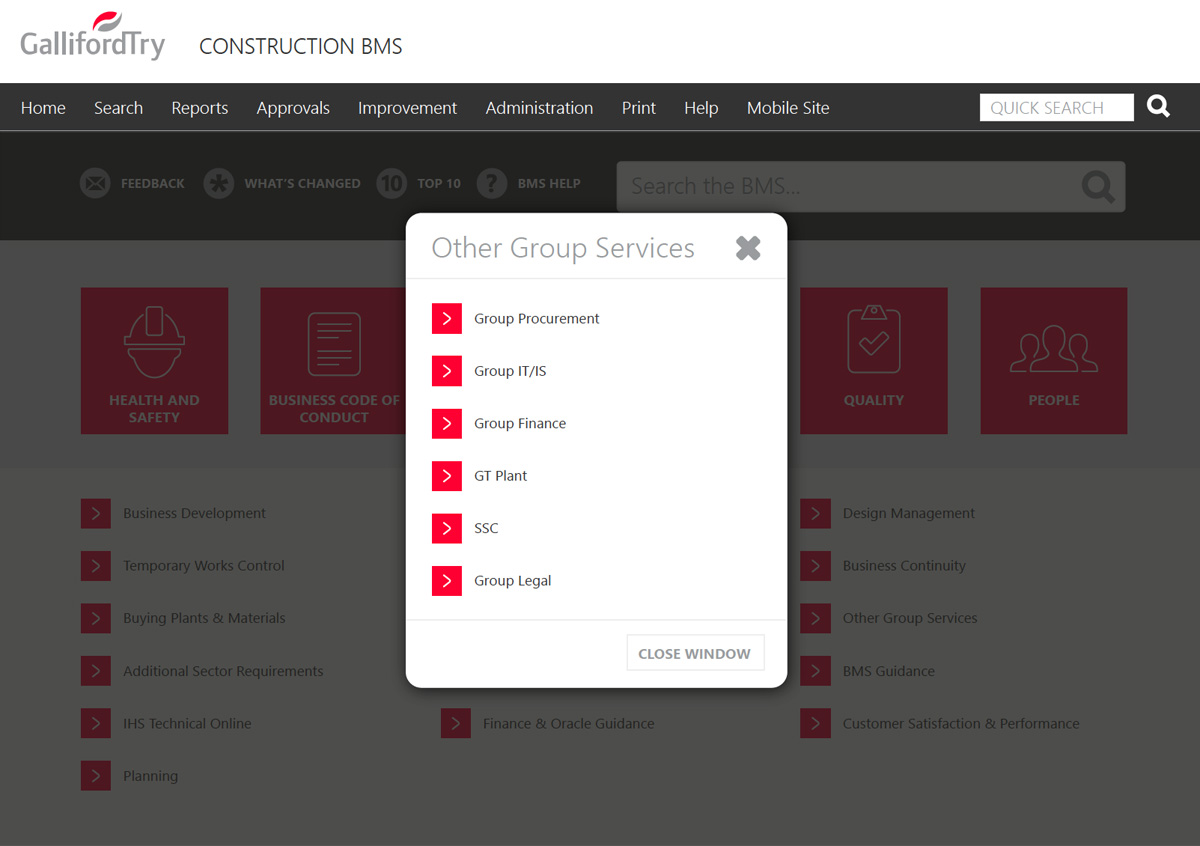Open the People tile
The image size is (1200, 846).
click(x=1054, y=361)
